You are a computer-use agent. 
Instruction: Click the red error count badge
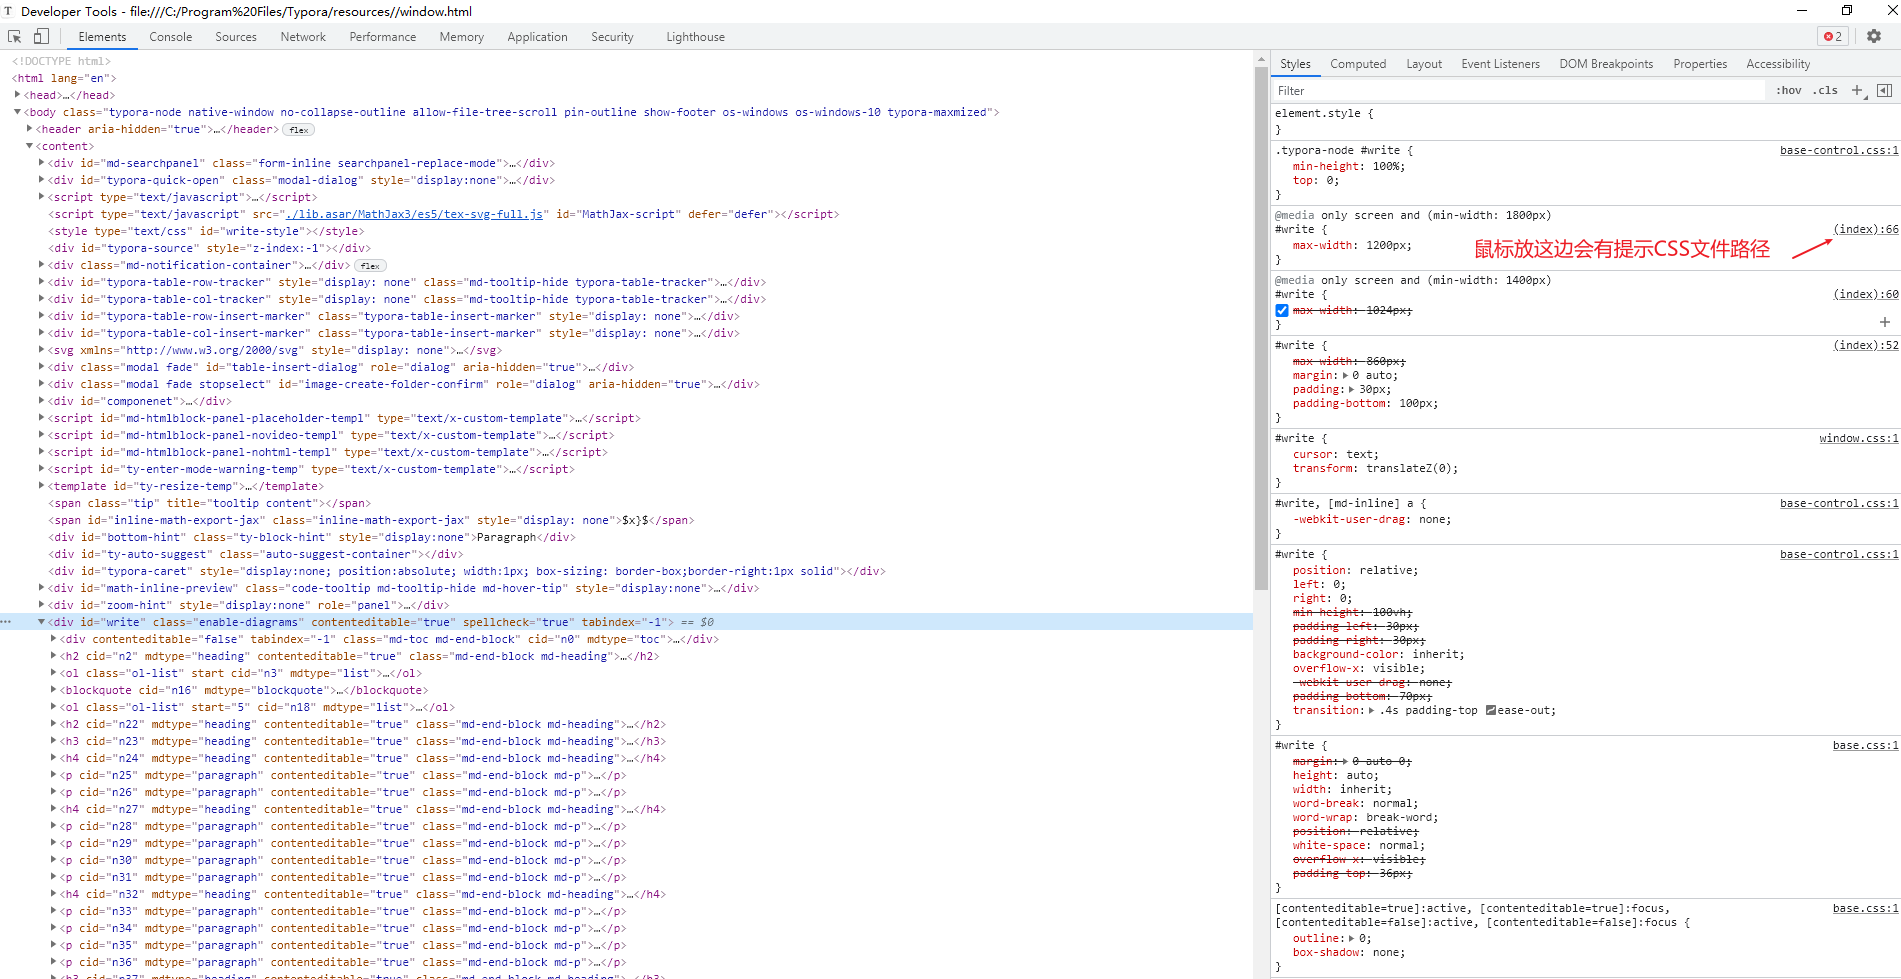tap(1833, 36)
